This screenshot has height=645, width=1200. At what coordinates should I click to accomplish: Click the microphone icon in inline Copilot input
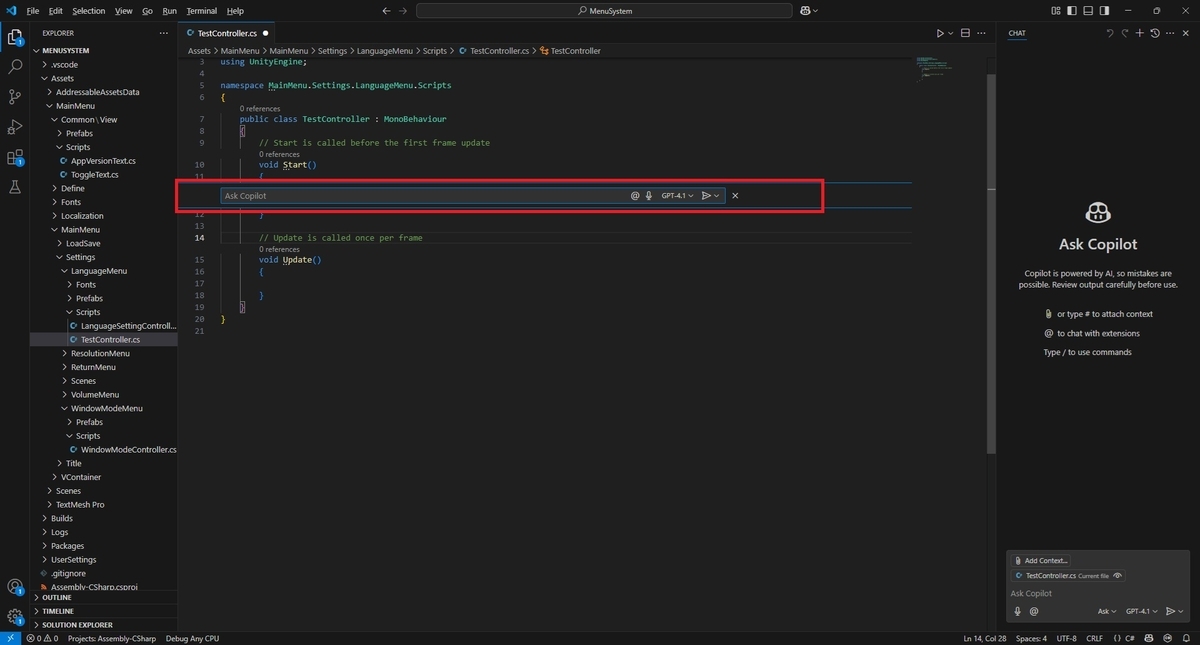[649, 196]
